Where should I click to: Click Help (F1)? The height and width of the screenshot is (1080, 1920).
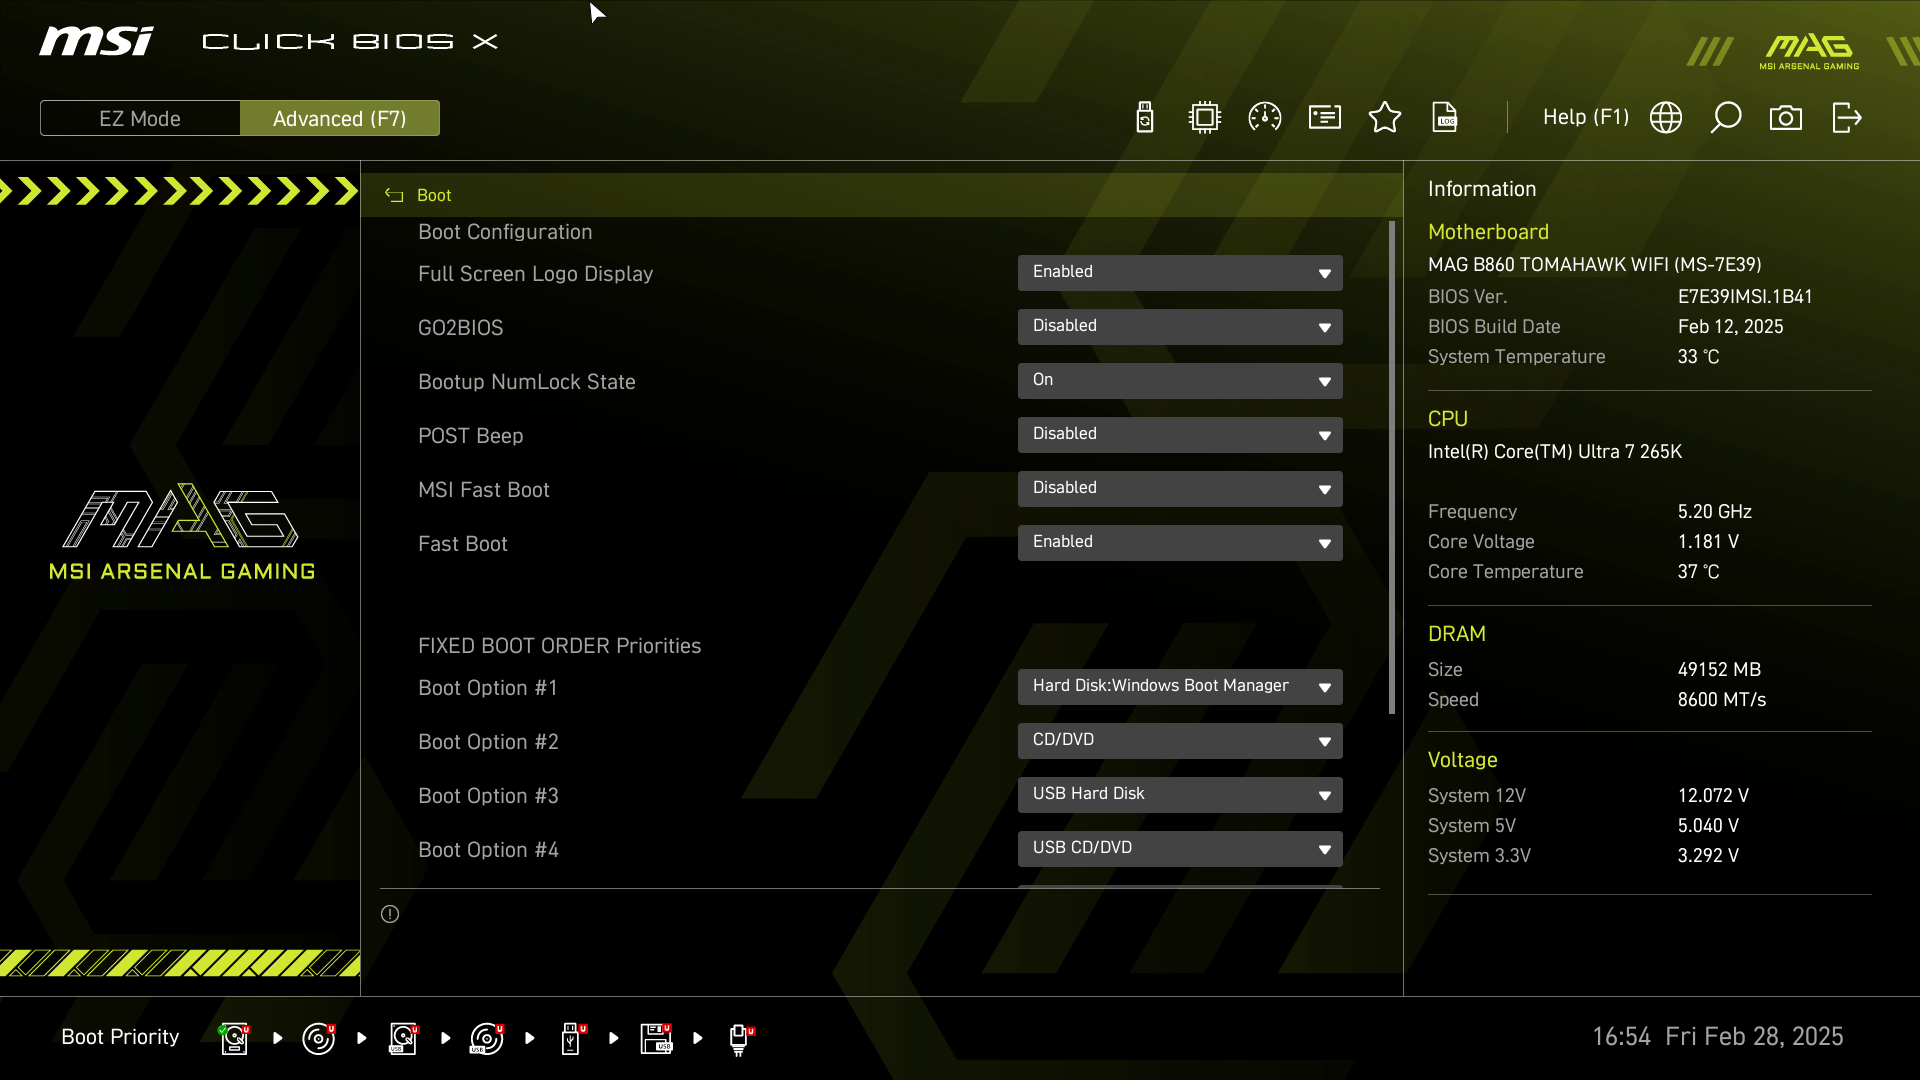pyautogui.click(x=1585, y=118)
